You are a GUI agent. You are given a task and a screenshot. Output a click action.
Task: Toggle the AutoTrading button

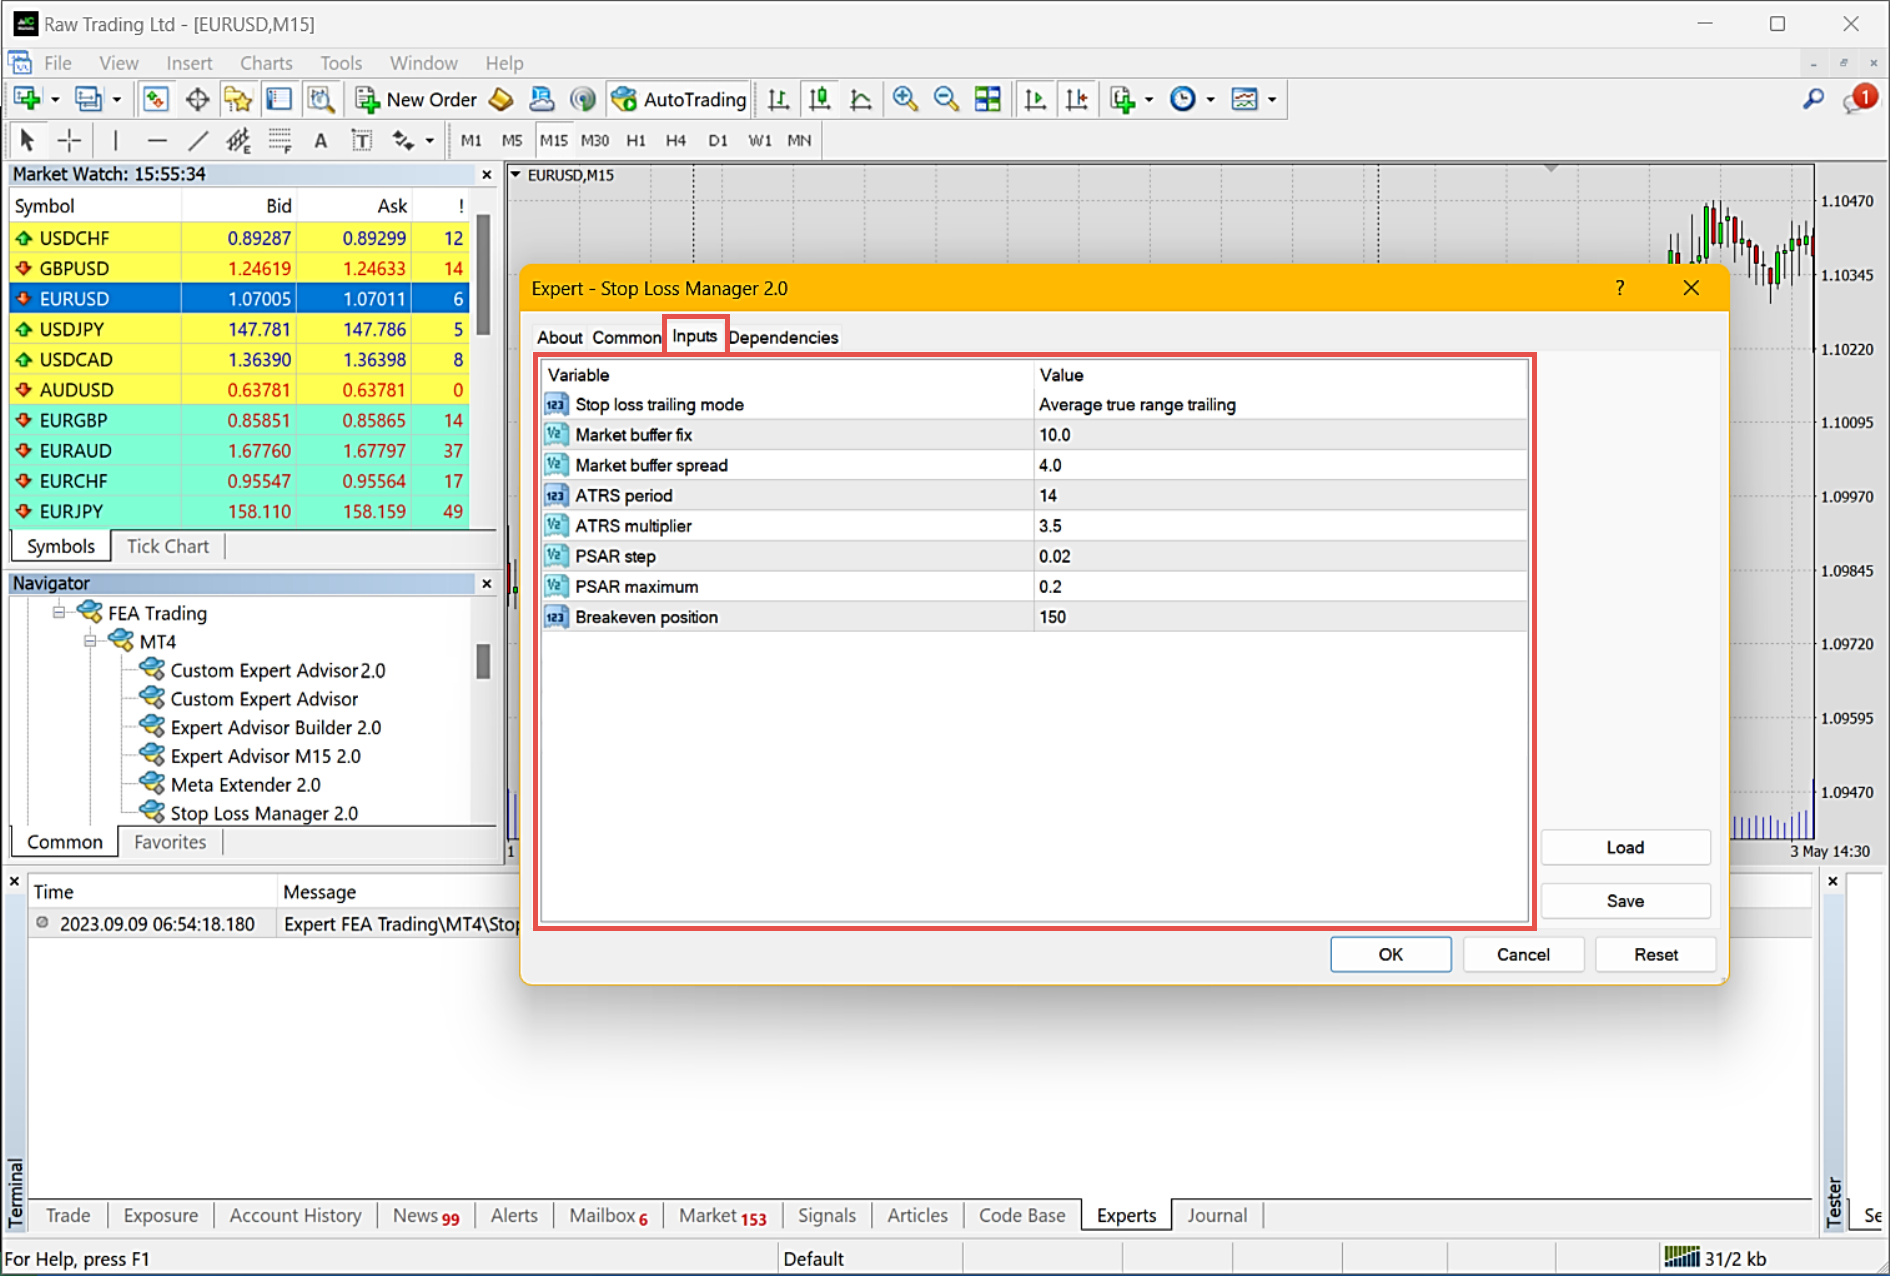coord(679,99)
